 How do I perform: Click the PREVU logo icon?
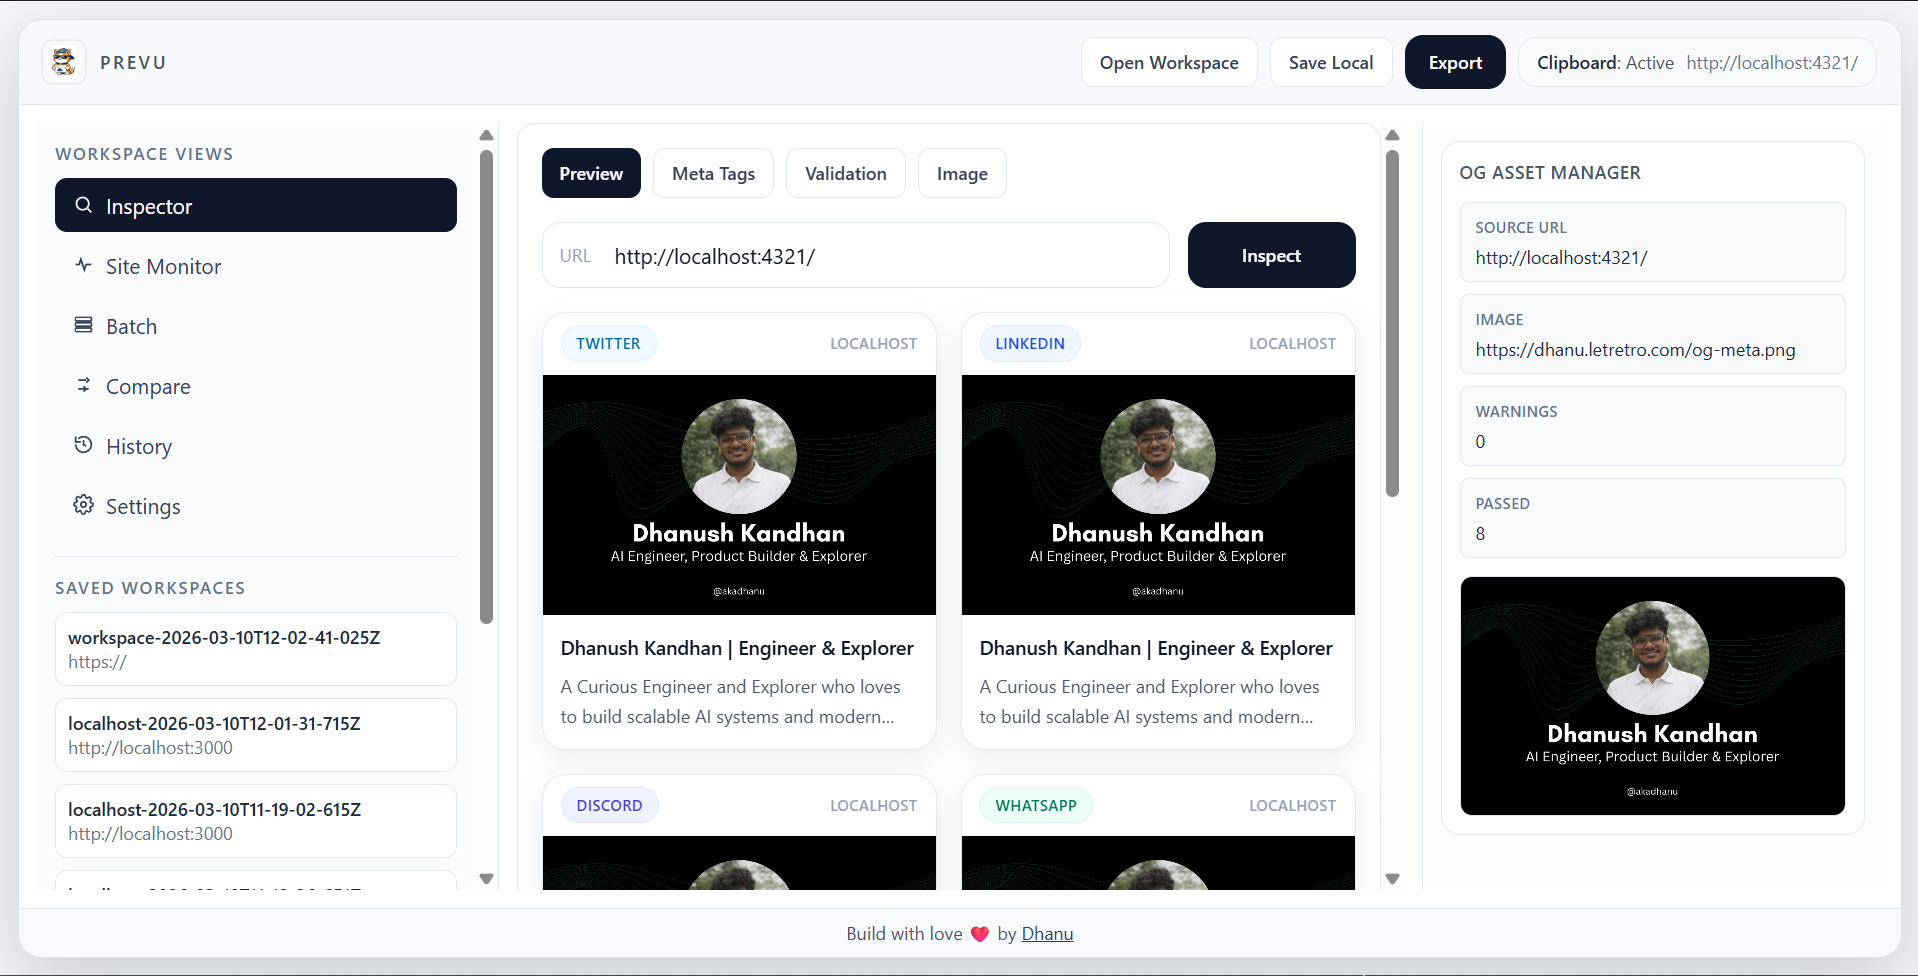(62, 61)
